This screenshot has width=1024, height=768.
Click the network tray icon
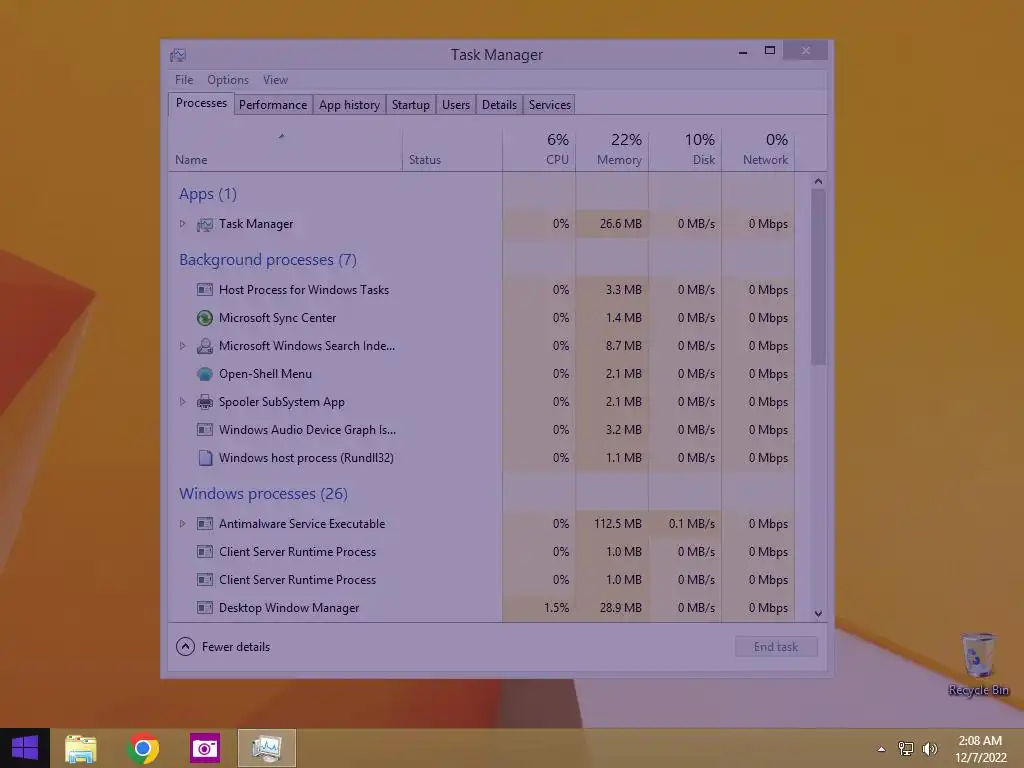[906, 748]
